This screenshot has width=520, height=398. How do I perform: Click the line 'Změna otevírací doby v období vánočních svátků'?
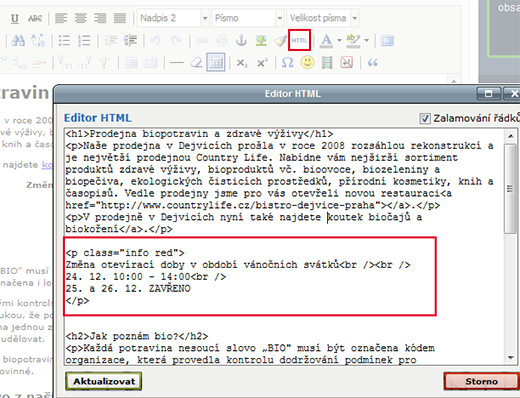point(202,265)
